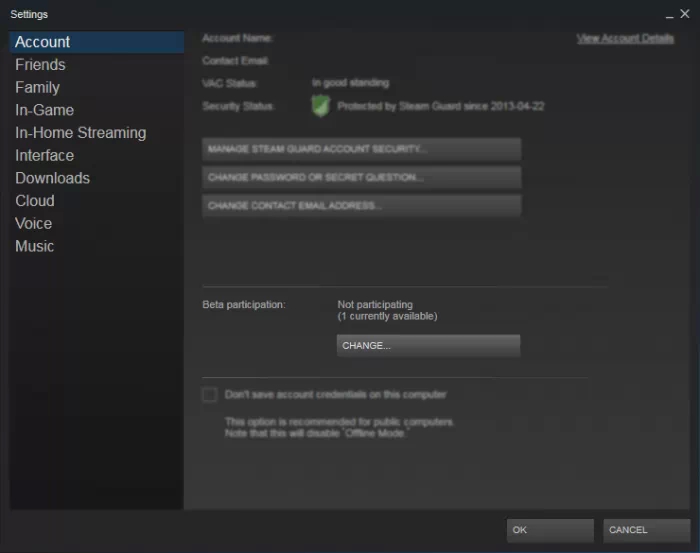Close the Settings window
The width and height of the screenshot is (700, 553).
pos(684,14)
